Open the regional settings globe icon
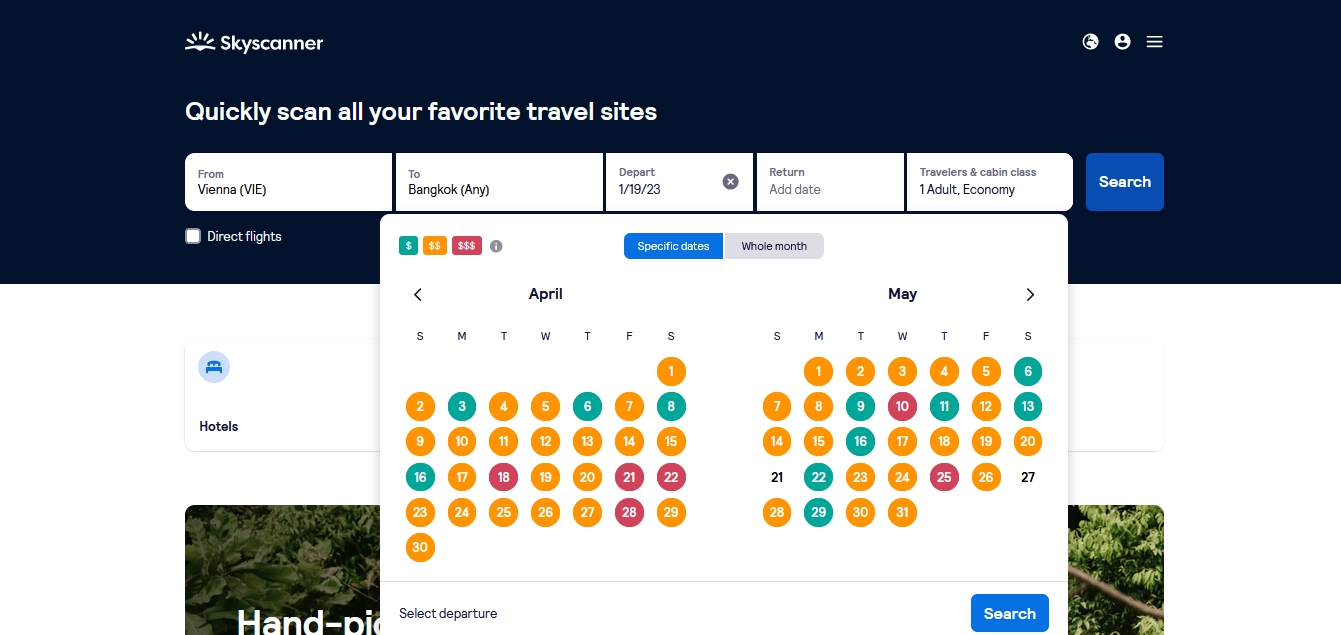Image resolution: width=1341 pixels, height=635 pixels. tap(1091, 42)
